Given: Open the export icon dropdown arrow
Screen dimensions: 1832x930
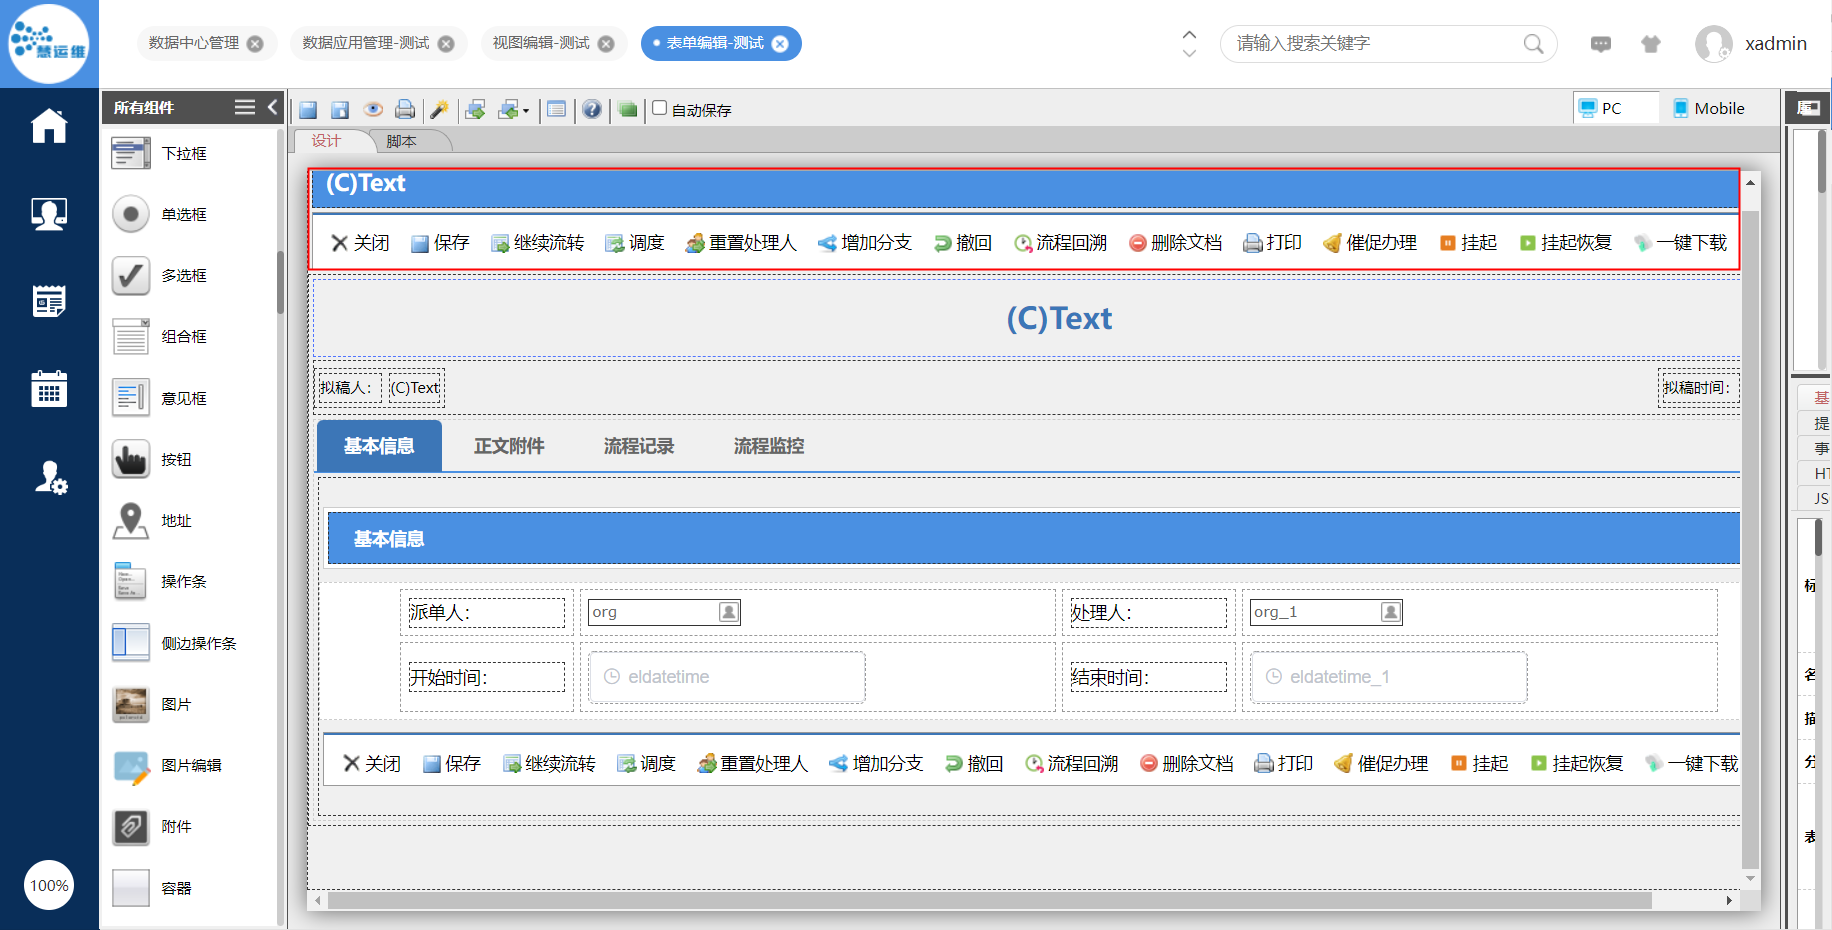Looking at the screenshot, I should coord(526,111).
